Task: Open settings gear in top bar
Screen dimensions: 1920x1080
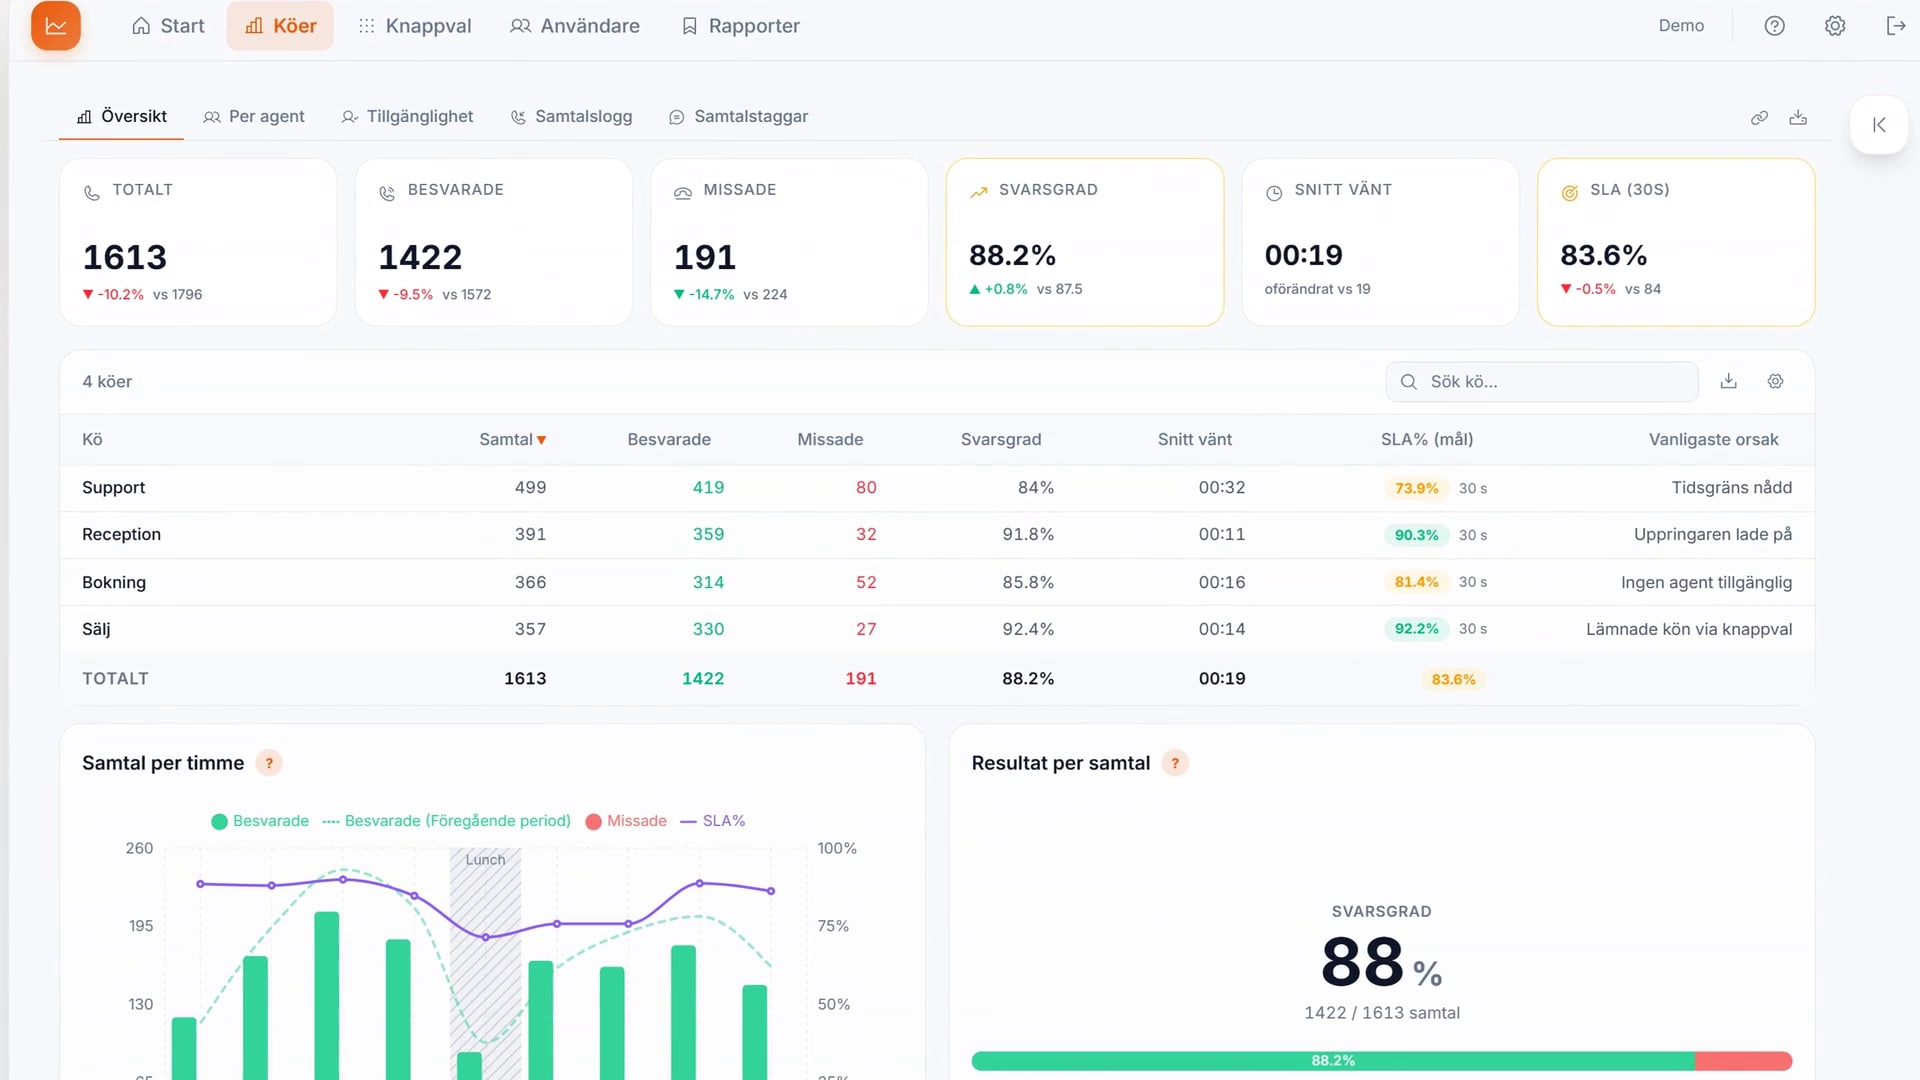Action: tap(1835, 26)
